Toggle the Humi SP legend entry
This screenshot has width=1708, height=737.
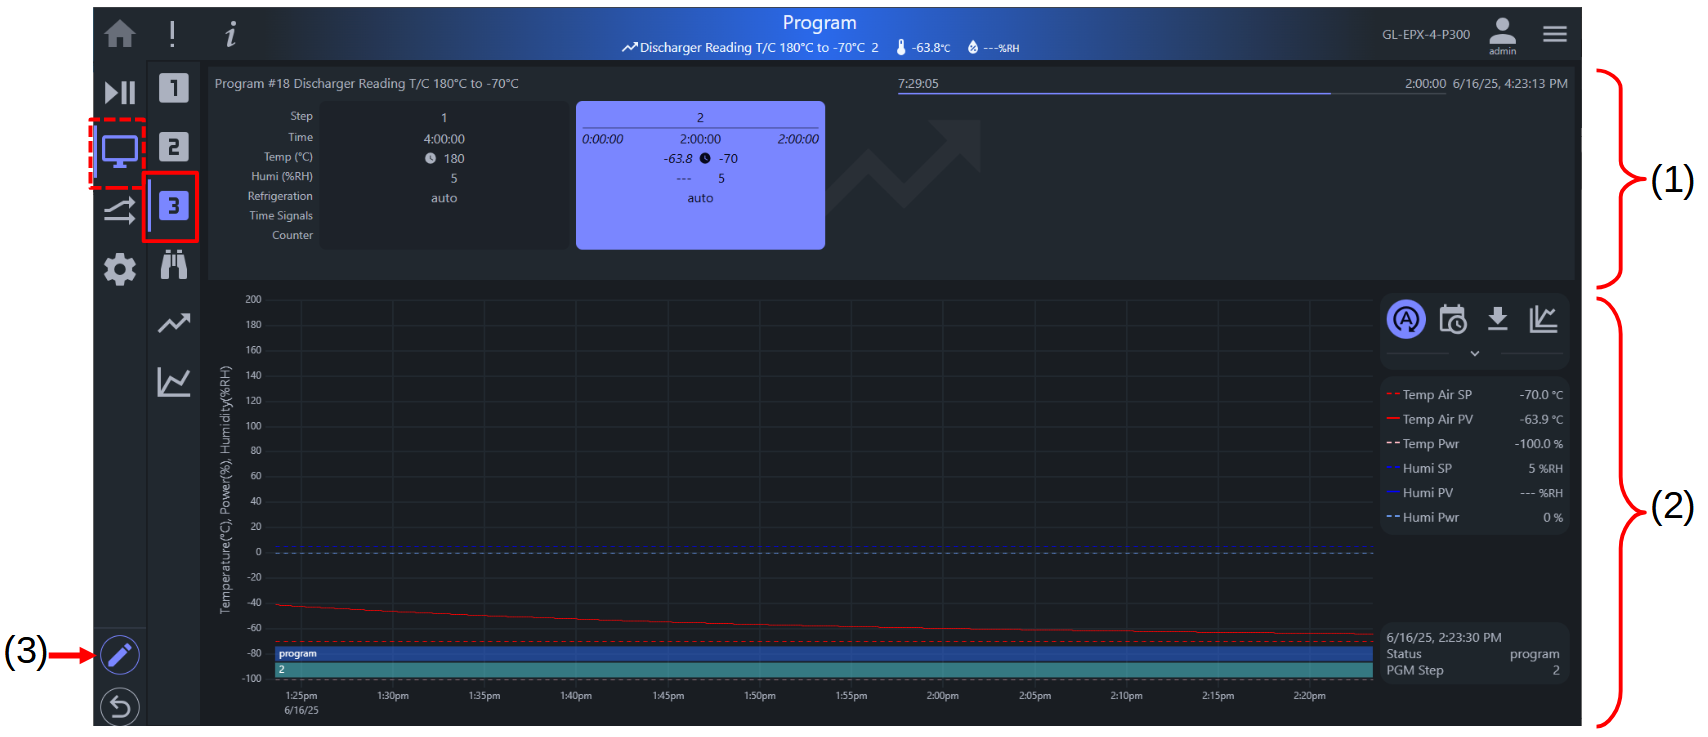[1474, 468]
